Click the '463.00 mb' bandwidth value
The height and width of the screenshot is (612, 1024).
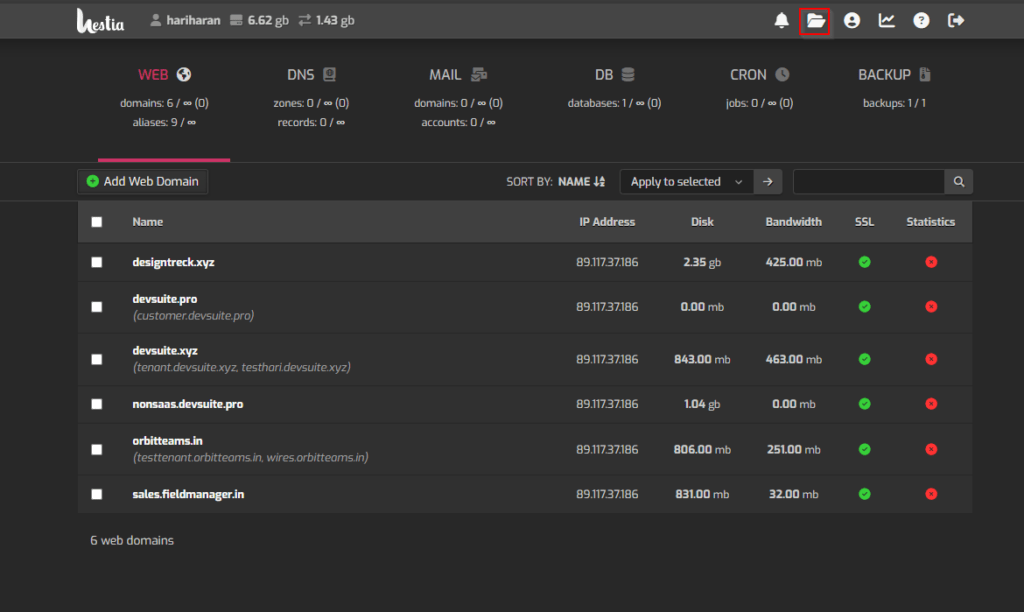click(793, 359)
